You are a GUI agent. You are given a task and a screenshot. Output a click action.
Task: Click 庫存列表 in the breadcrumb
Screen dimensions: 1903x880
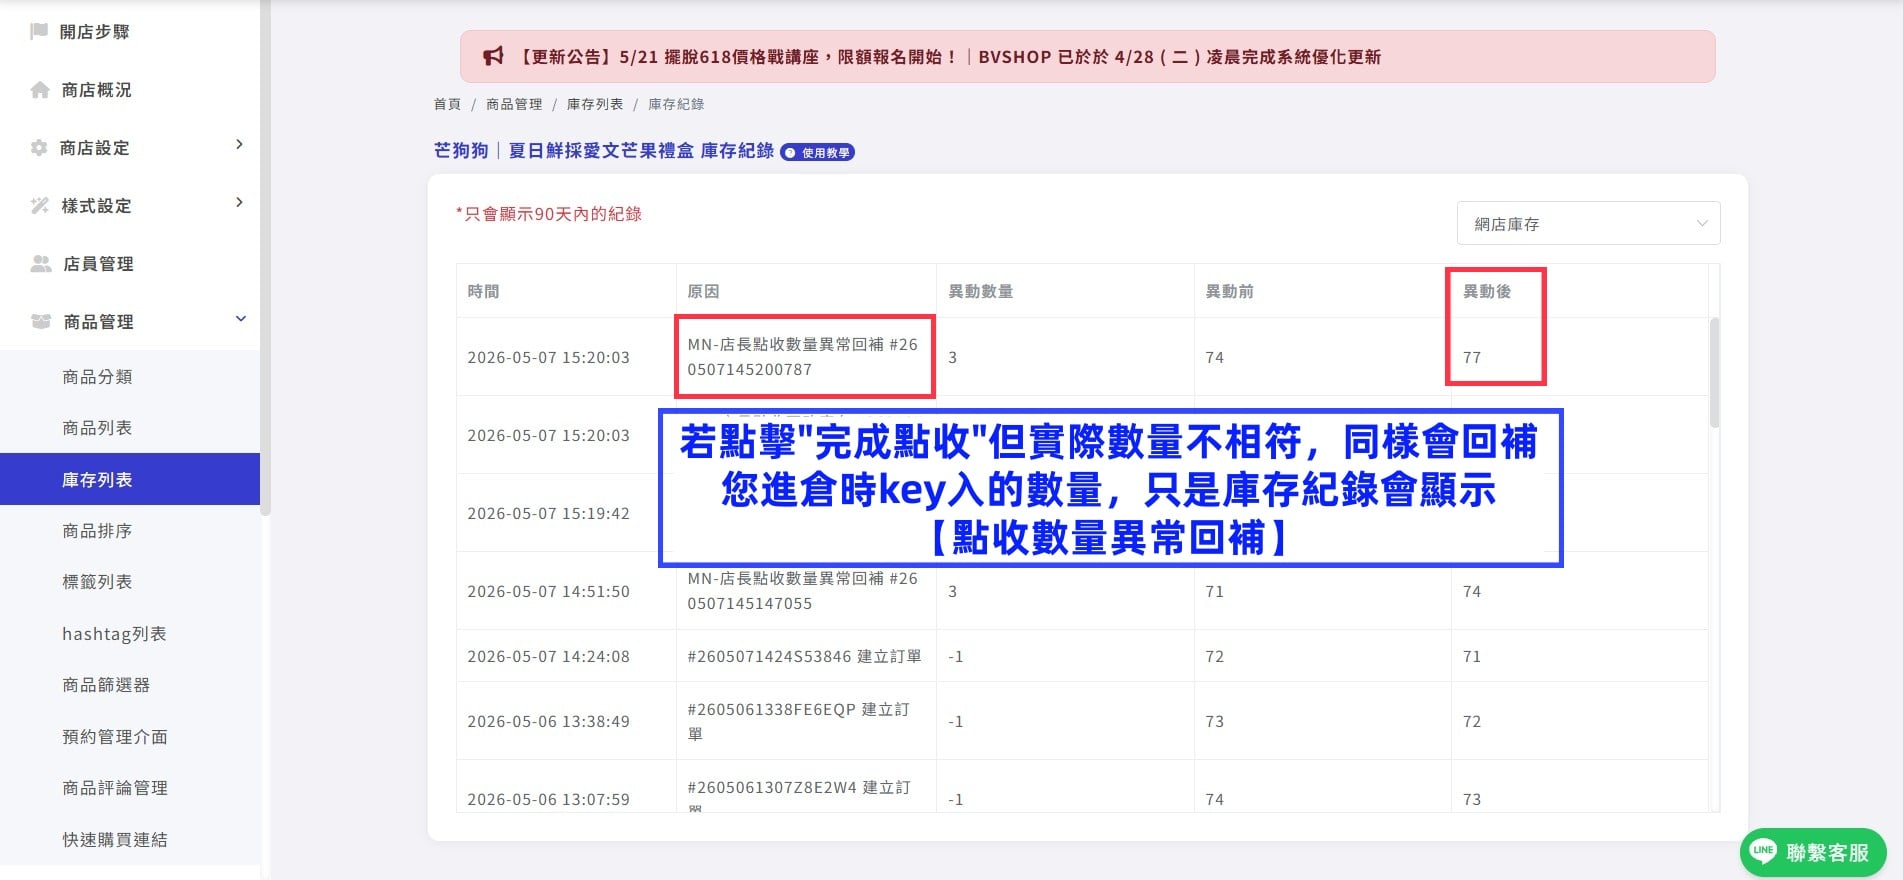(595, 104)
